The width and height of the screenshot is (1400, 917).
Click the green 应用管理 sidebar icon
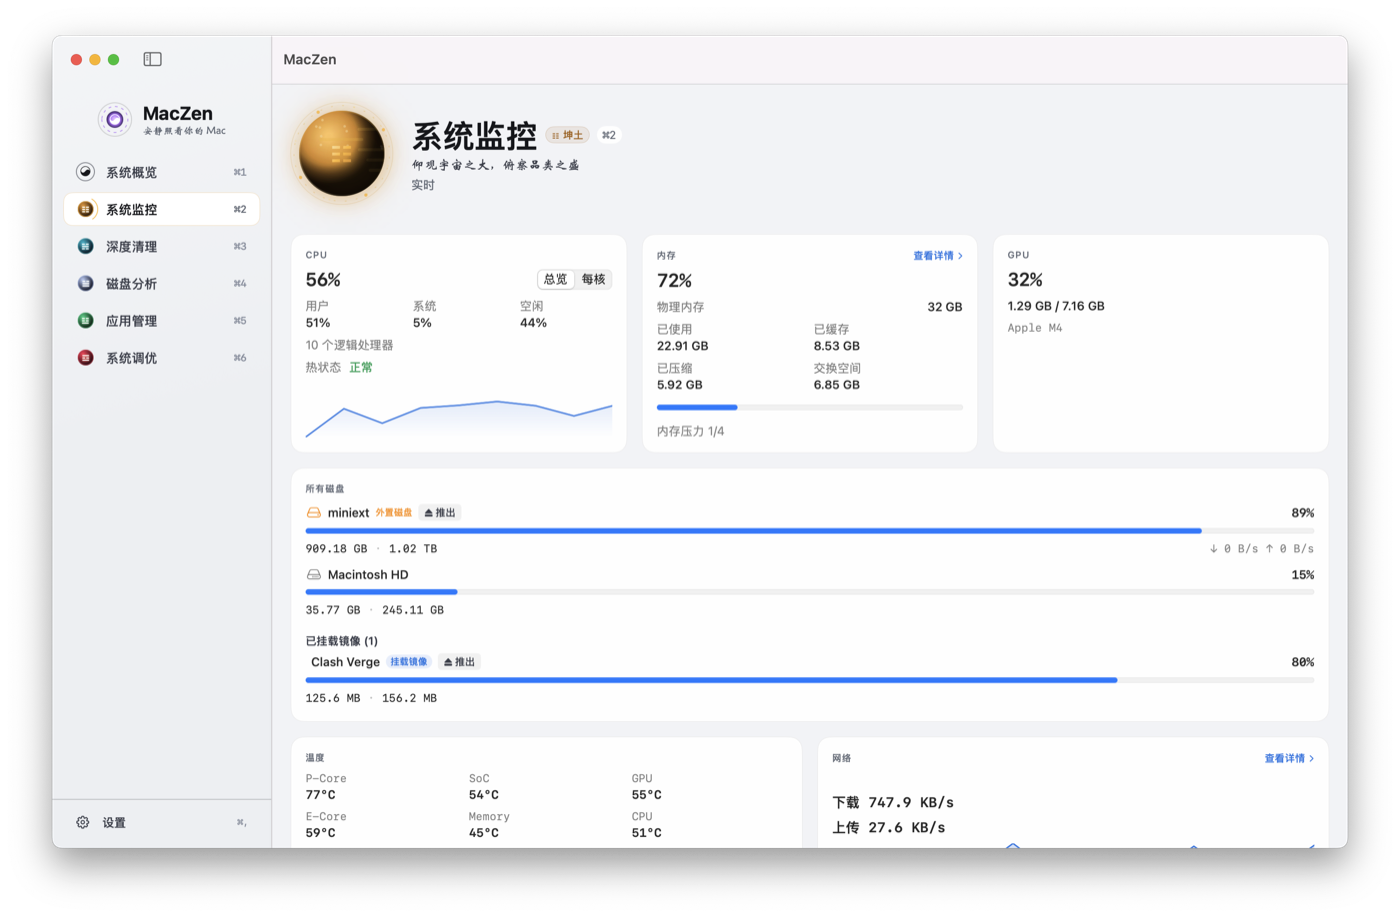(86, 321)
